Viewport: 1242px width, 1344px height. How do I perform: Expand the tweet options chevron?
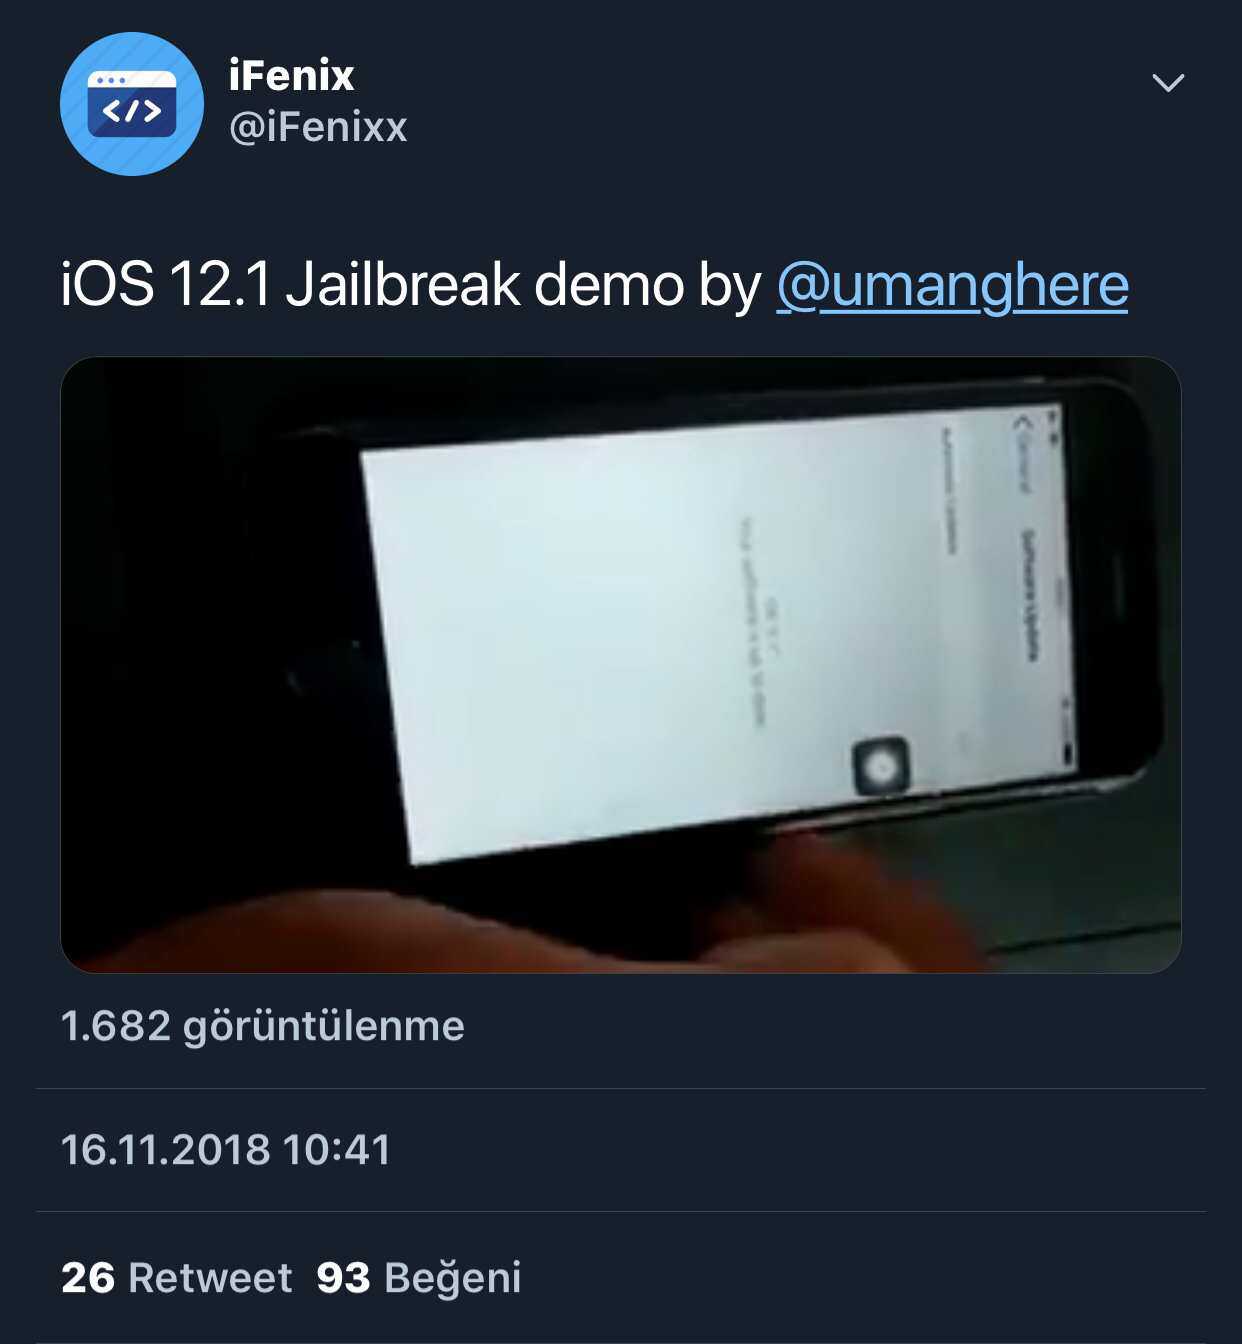(1168, 83)
